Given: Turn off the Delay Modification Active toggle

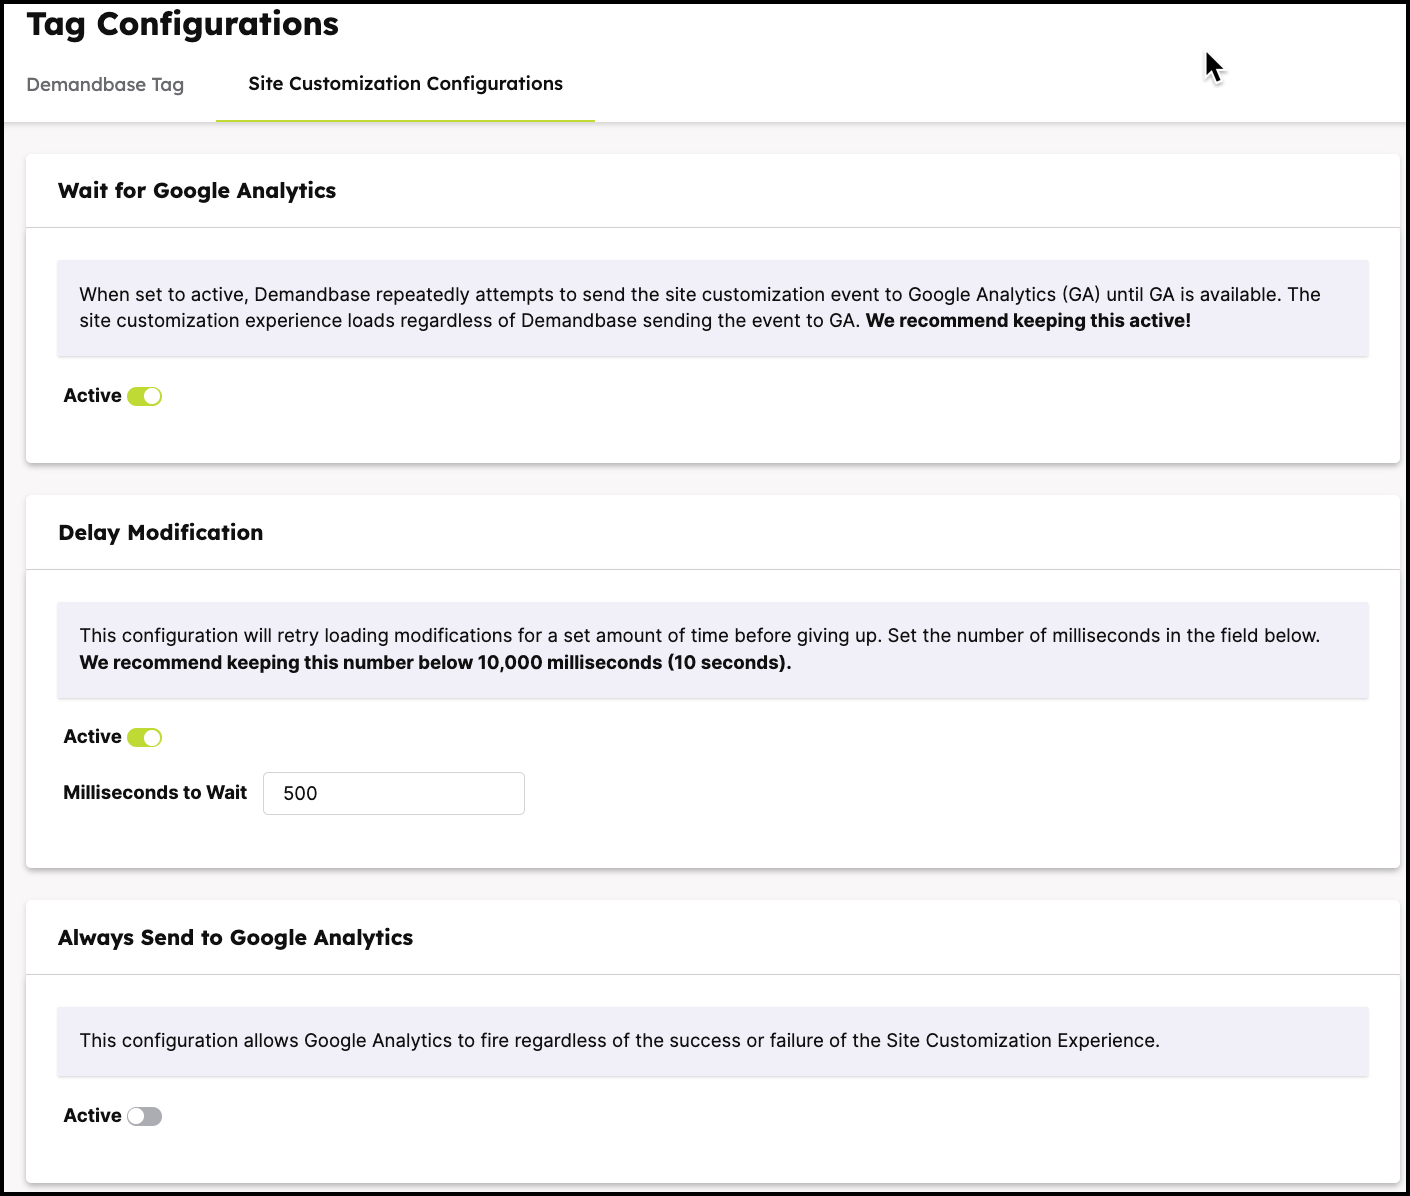Looking at the screenshot, I should (x=145, y=737).
